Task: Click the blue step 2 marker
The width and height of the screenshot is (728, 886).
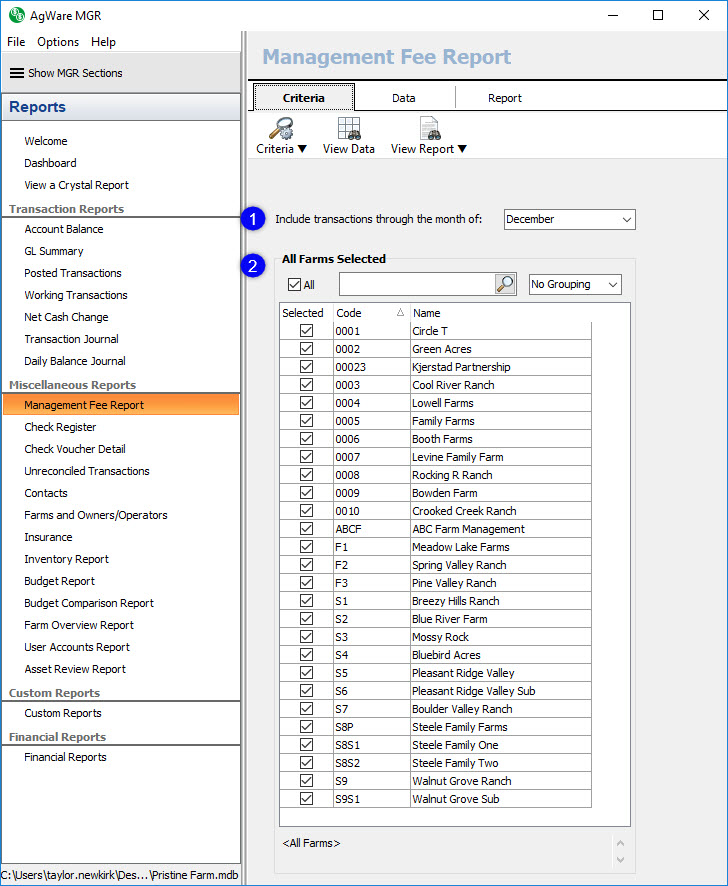Action: (x=255, y=266)
